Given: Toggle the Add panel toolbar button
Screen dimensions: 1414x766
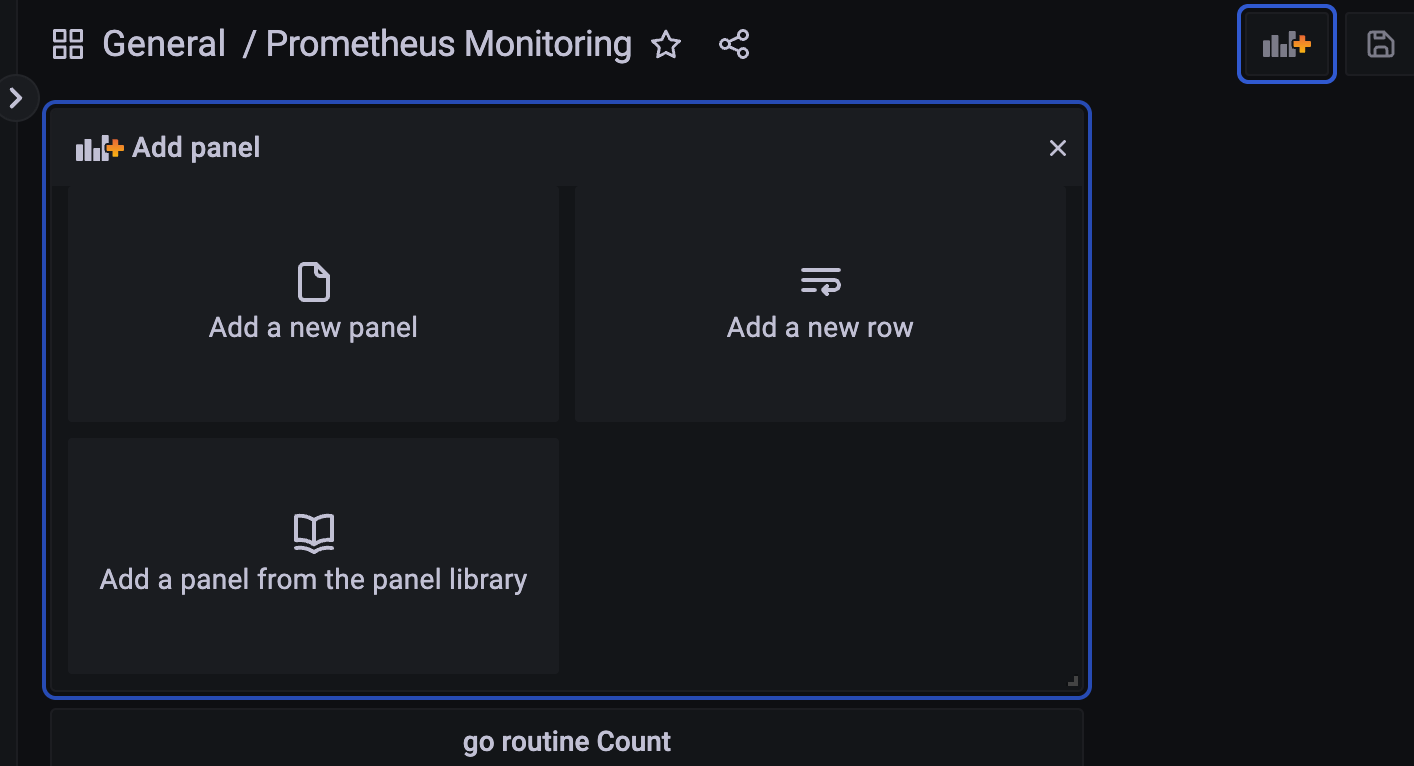Looking at the screenshot, I should [1286, 45].
